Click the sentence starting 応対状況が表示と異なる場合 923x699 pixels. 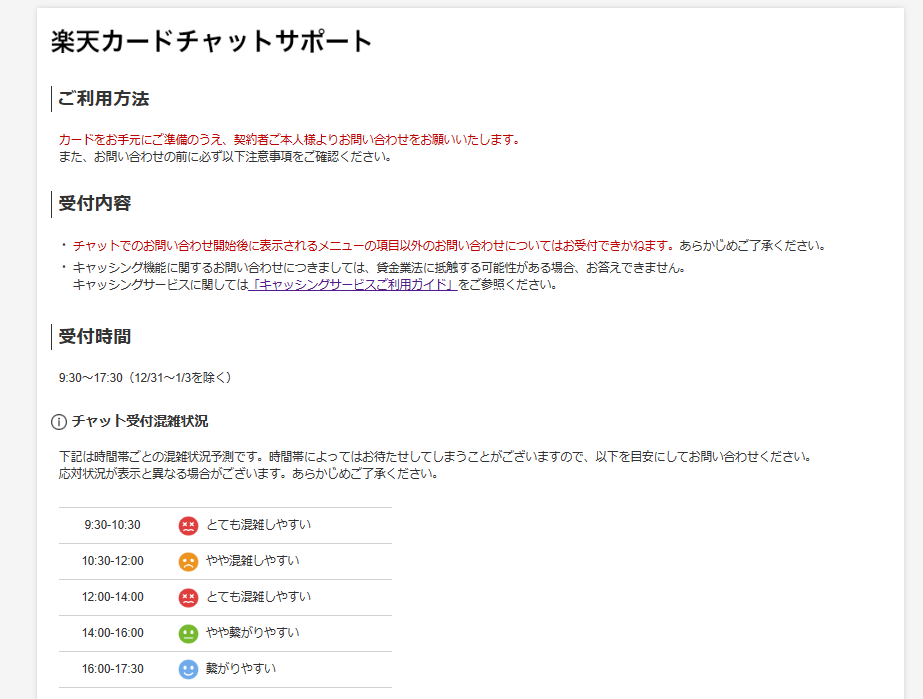click(x=248, y=473)
